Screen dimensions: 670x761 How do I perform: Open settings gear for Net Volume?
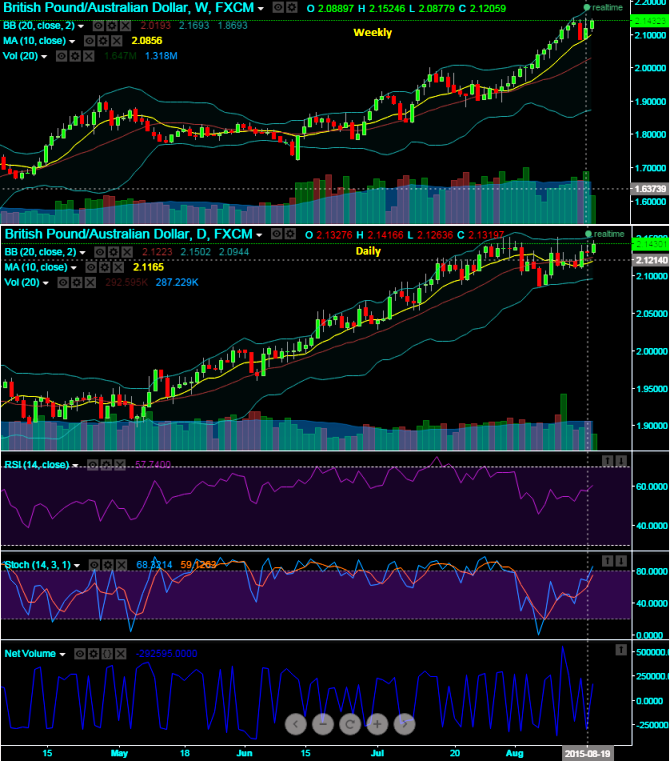tap(93, 654)
